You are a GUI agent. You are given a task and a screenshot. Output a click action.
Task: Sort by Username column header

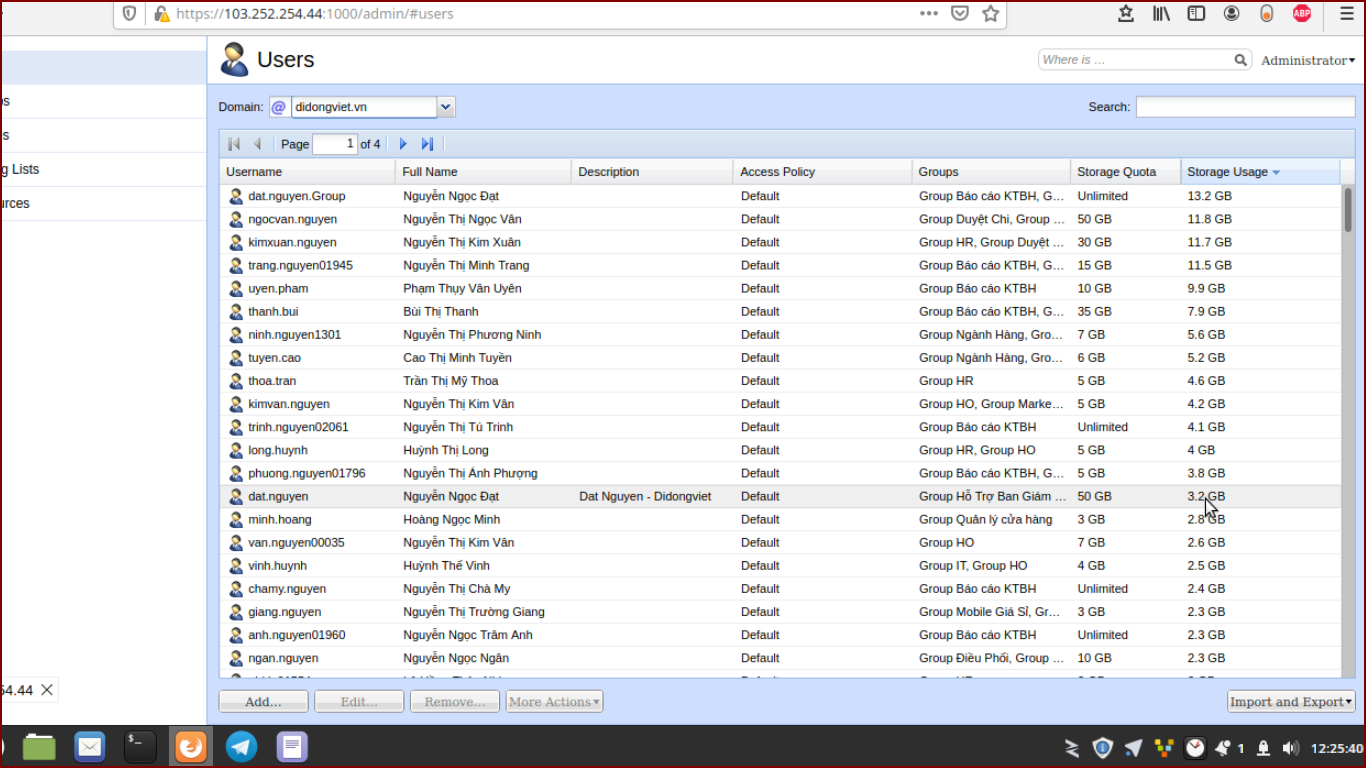[x=308, y=172]
